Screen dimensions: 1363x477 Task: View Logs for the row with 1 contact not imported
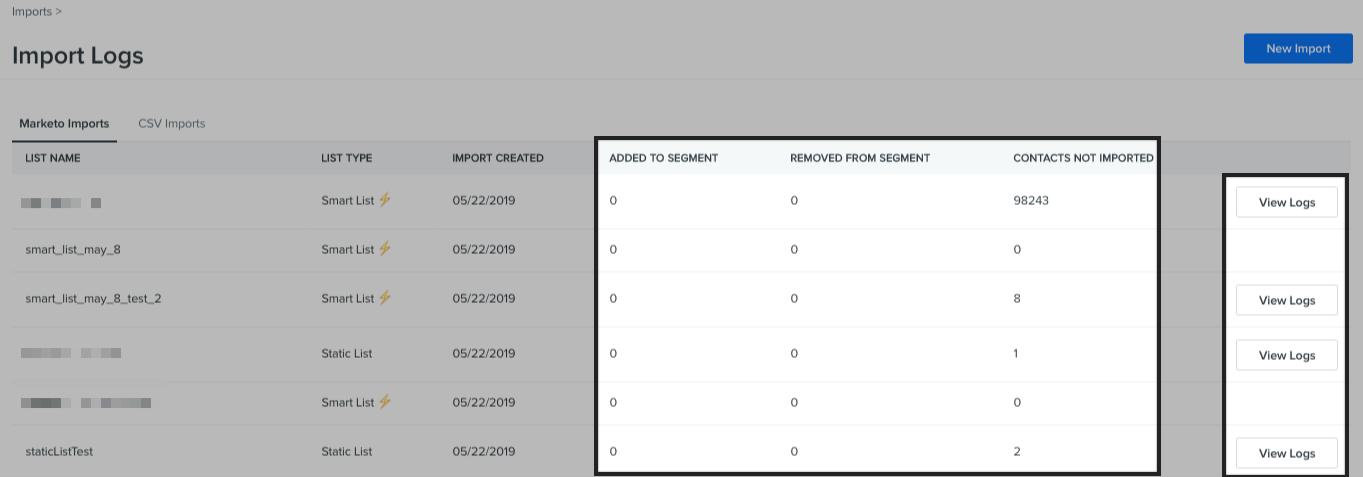[x=1287, y=355]
